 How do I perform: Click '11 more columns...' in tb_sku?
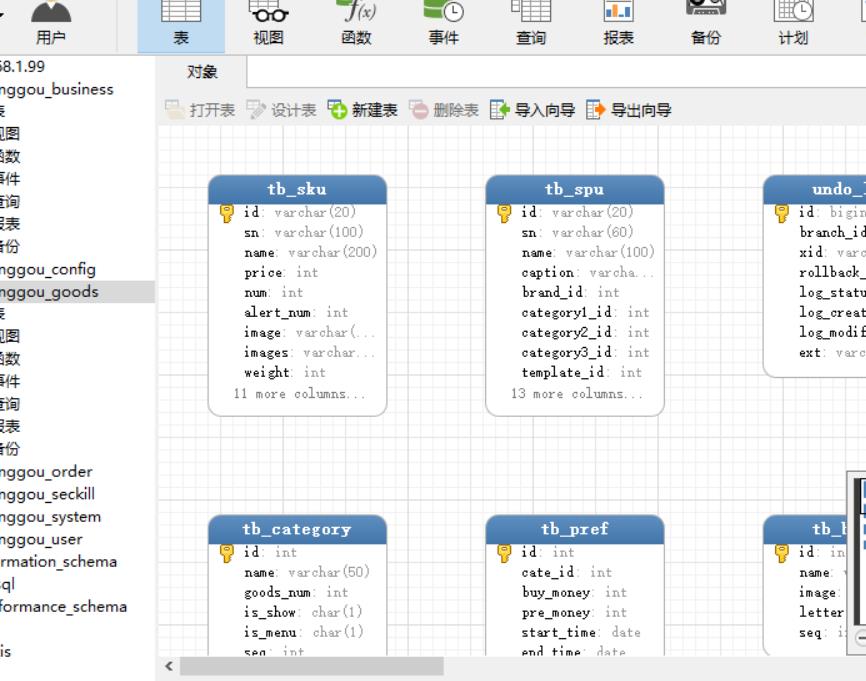pyautogui.click(x=299, y=394)
